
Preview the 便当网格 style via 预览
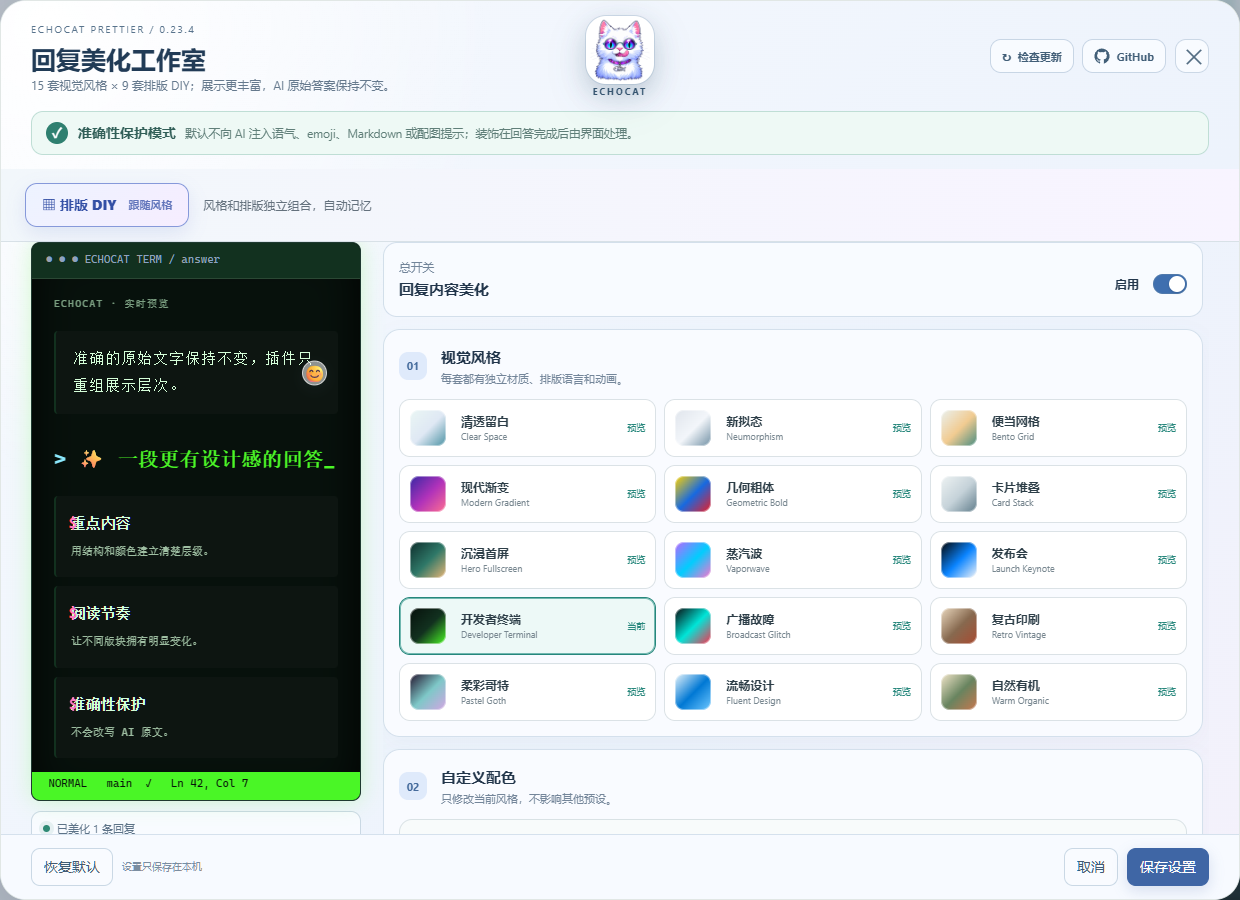(x=1167, y=428)
